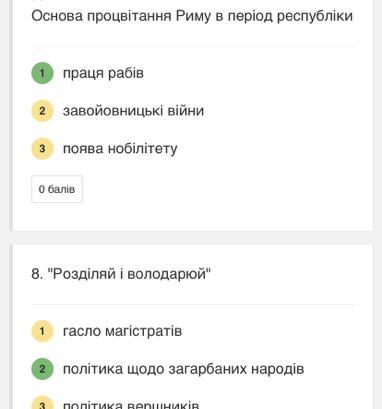The image size is (382, 409).
Task: Click yellow circle 3 beside 'поява нобілітету'
Action: coord(42,148)
